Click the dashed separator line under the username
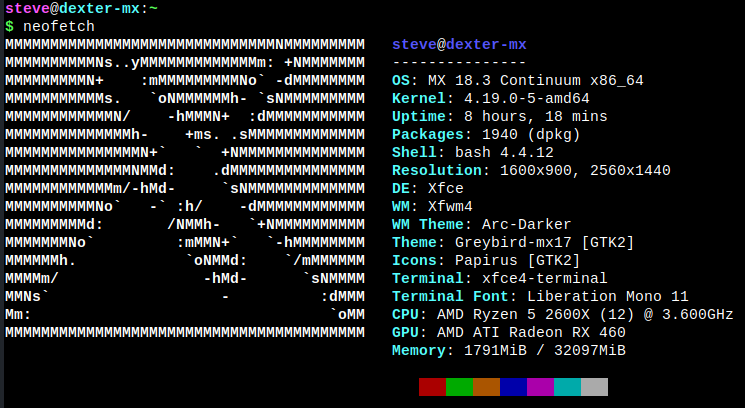 click(x=459, y=63)
